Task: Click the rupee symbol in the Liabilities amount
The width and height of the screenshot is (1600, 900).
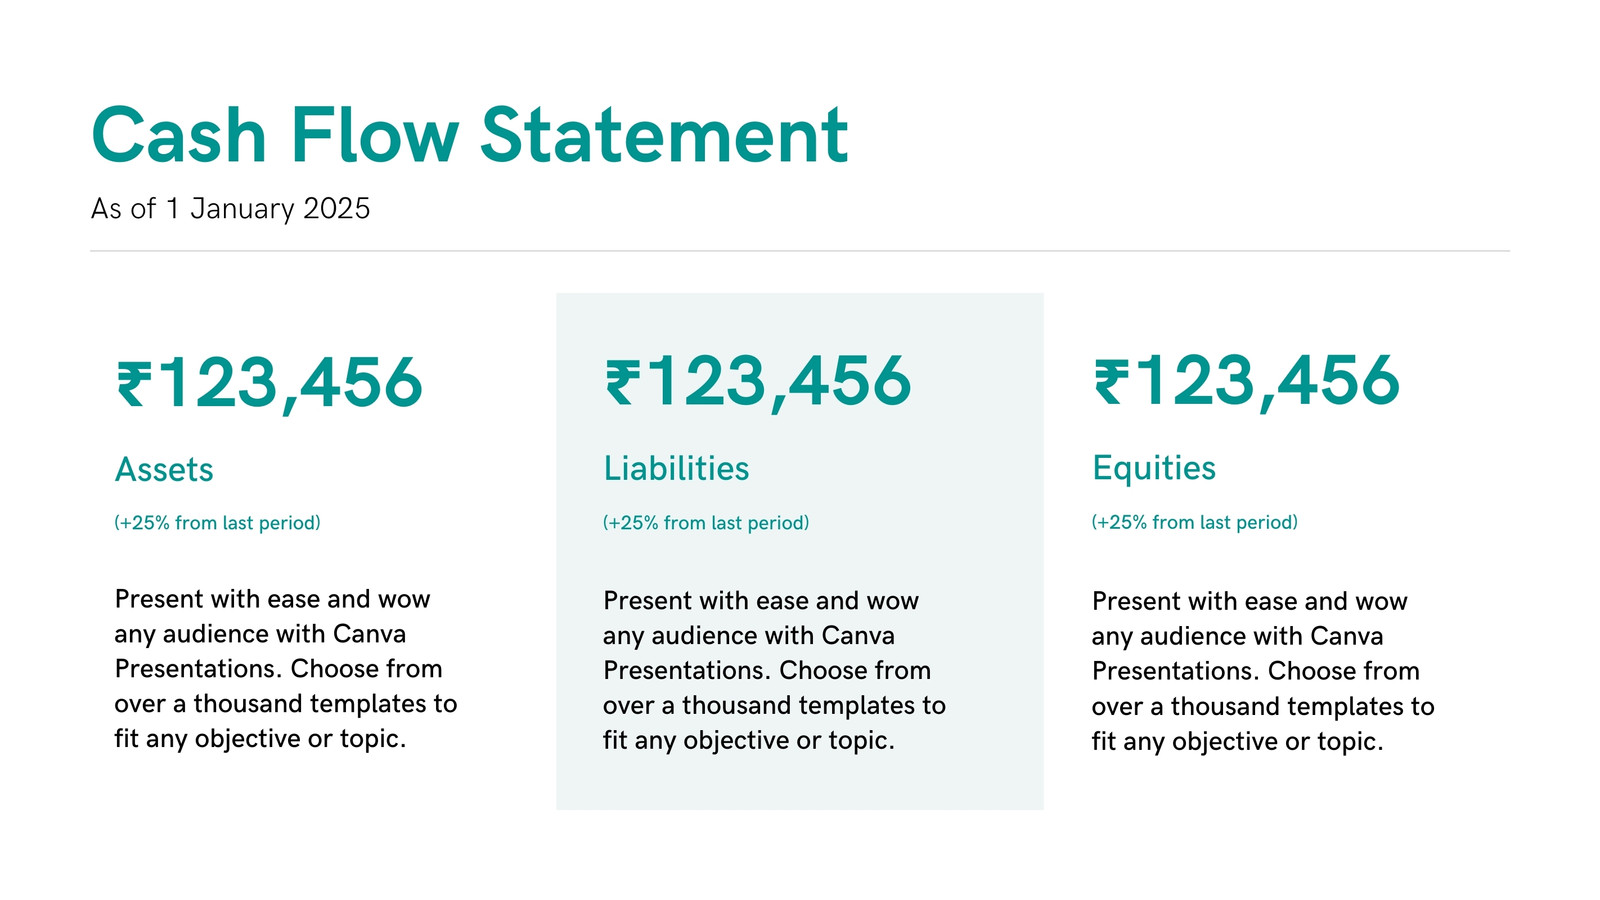Action: [623, 384]
